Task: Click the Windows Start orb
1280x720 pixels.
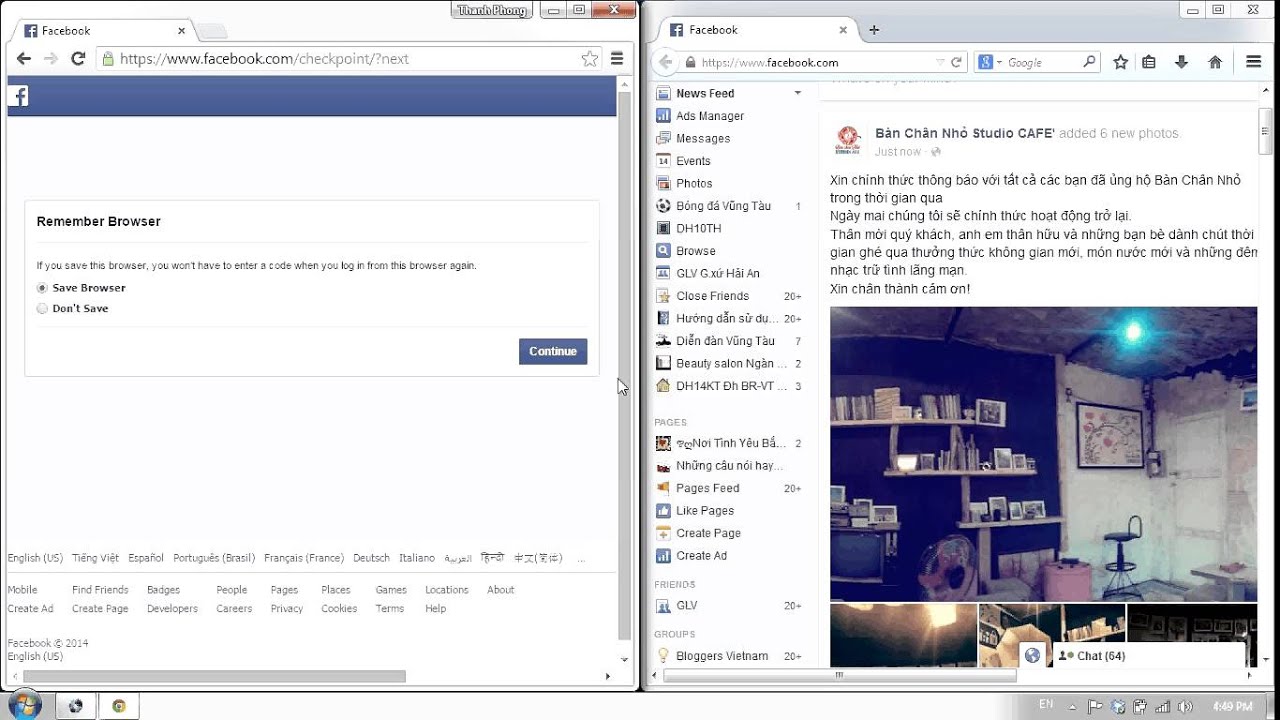Action: [23, 704]
